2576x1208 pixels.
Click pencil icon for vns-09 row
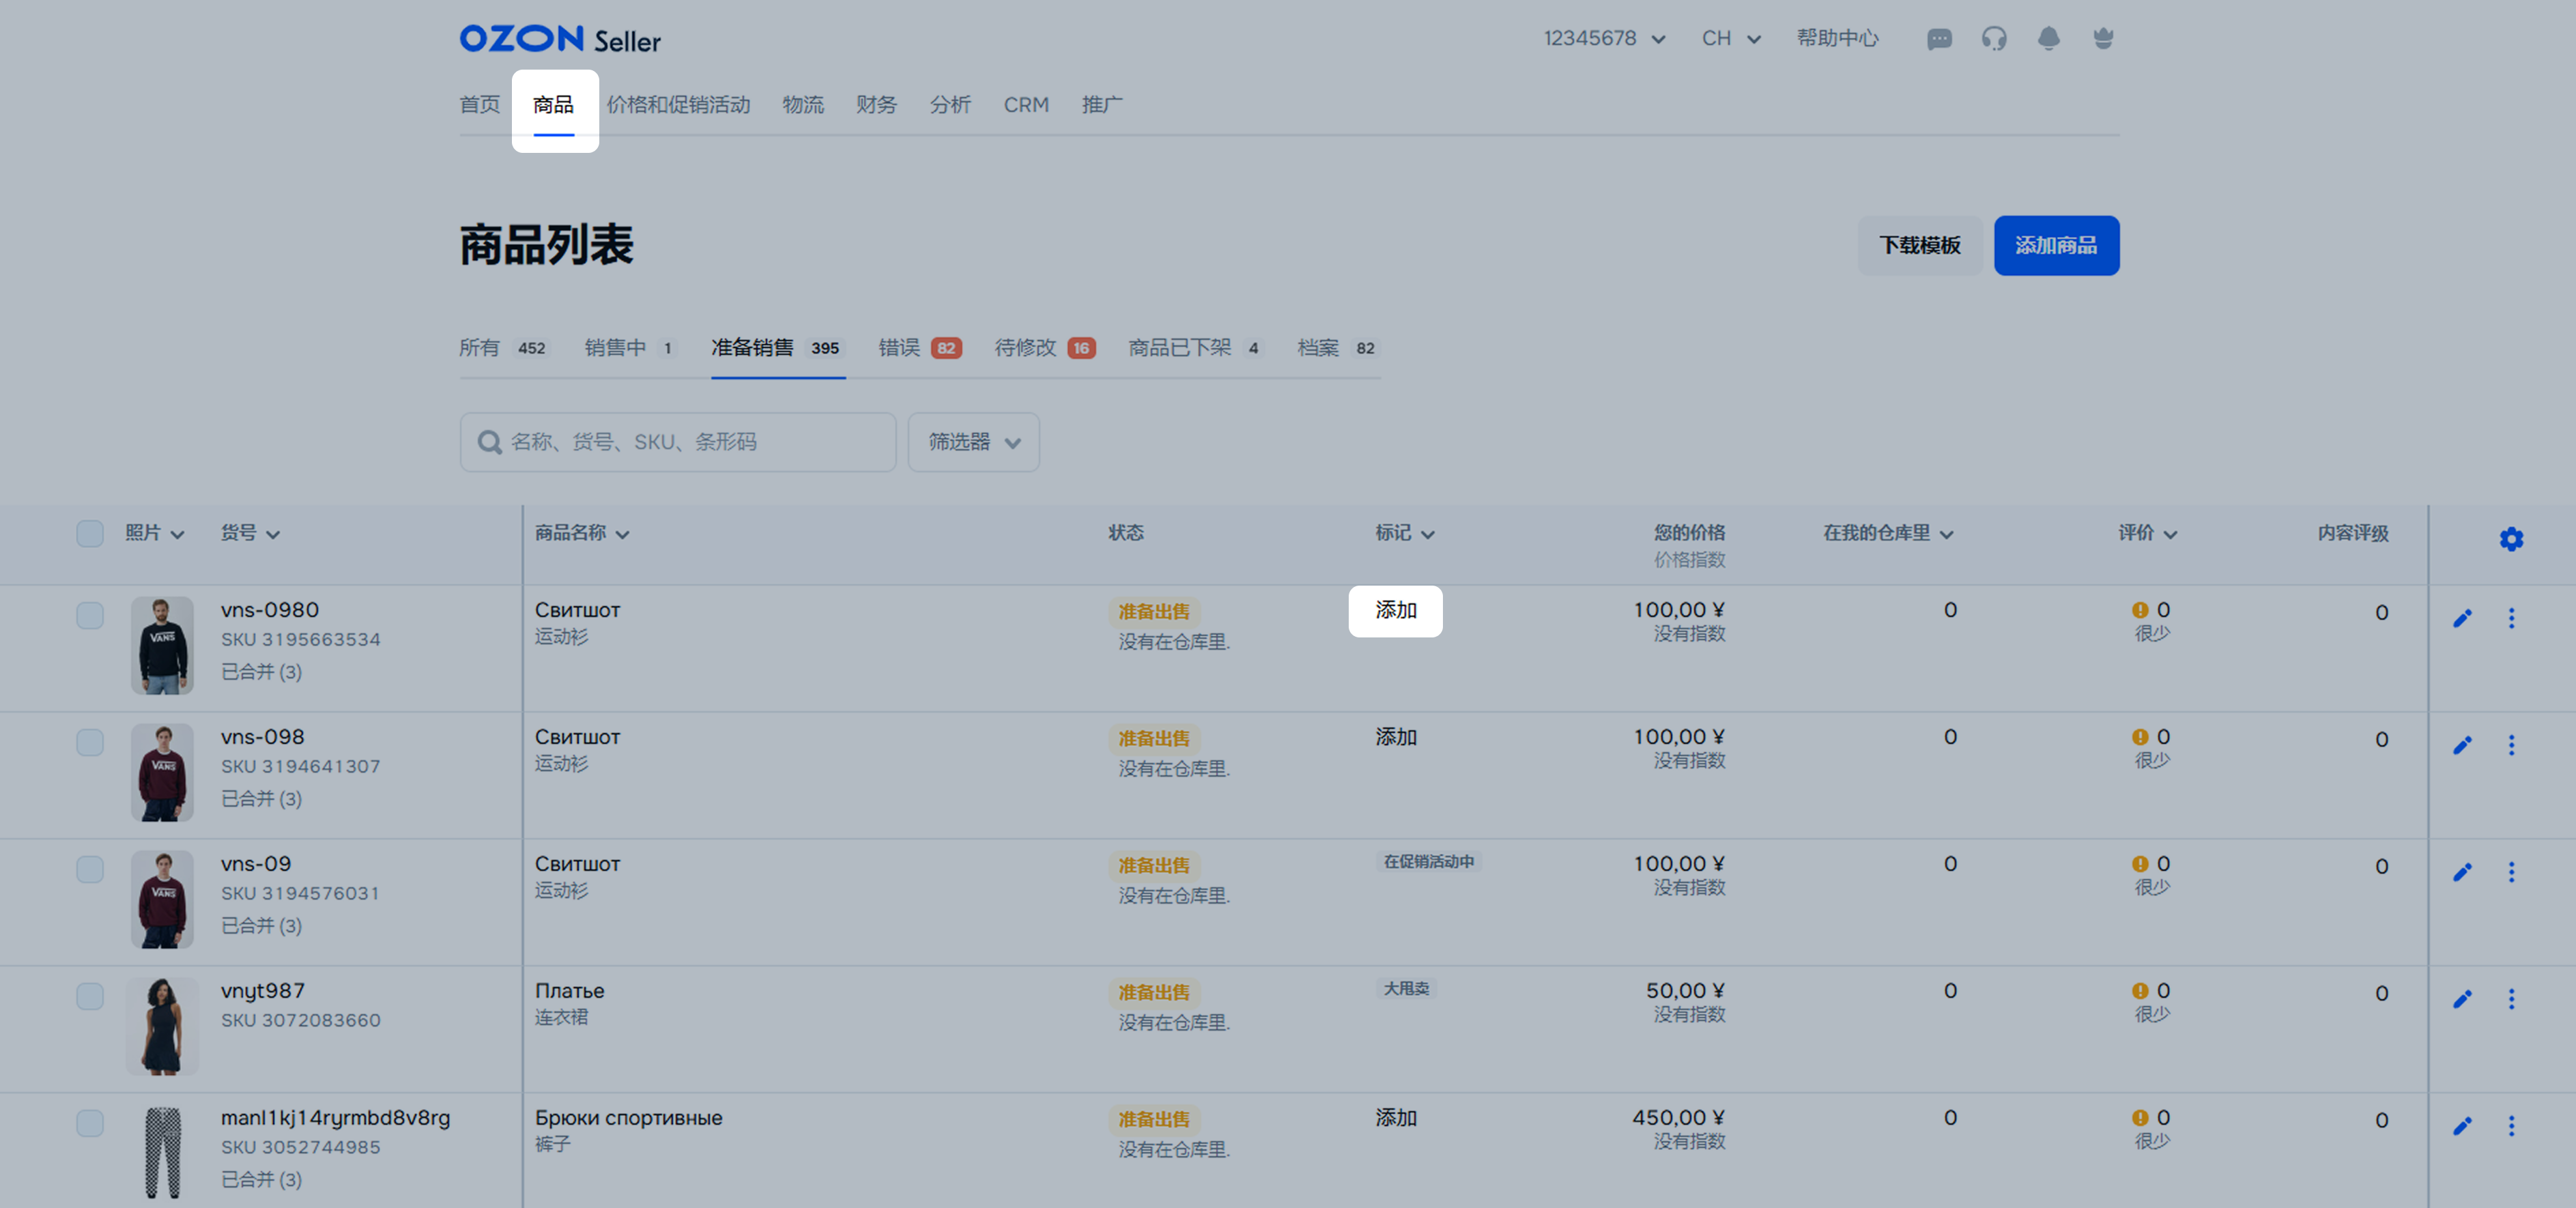coord(2462,872)
